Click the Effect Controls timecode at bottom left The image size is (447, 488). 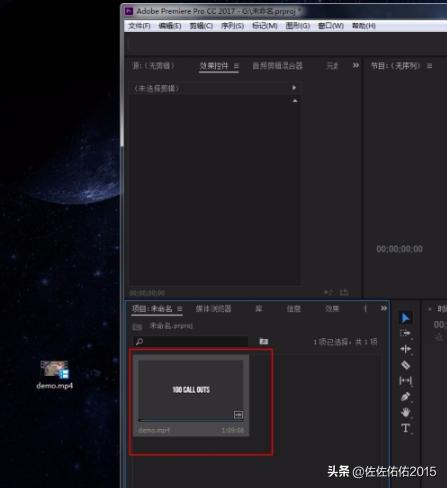[147, 293]
